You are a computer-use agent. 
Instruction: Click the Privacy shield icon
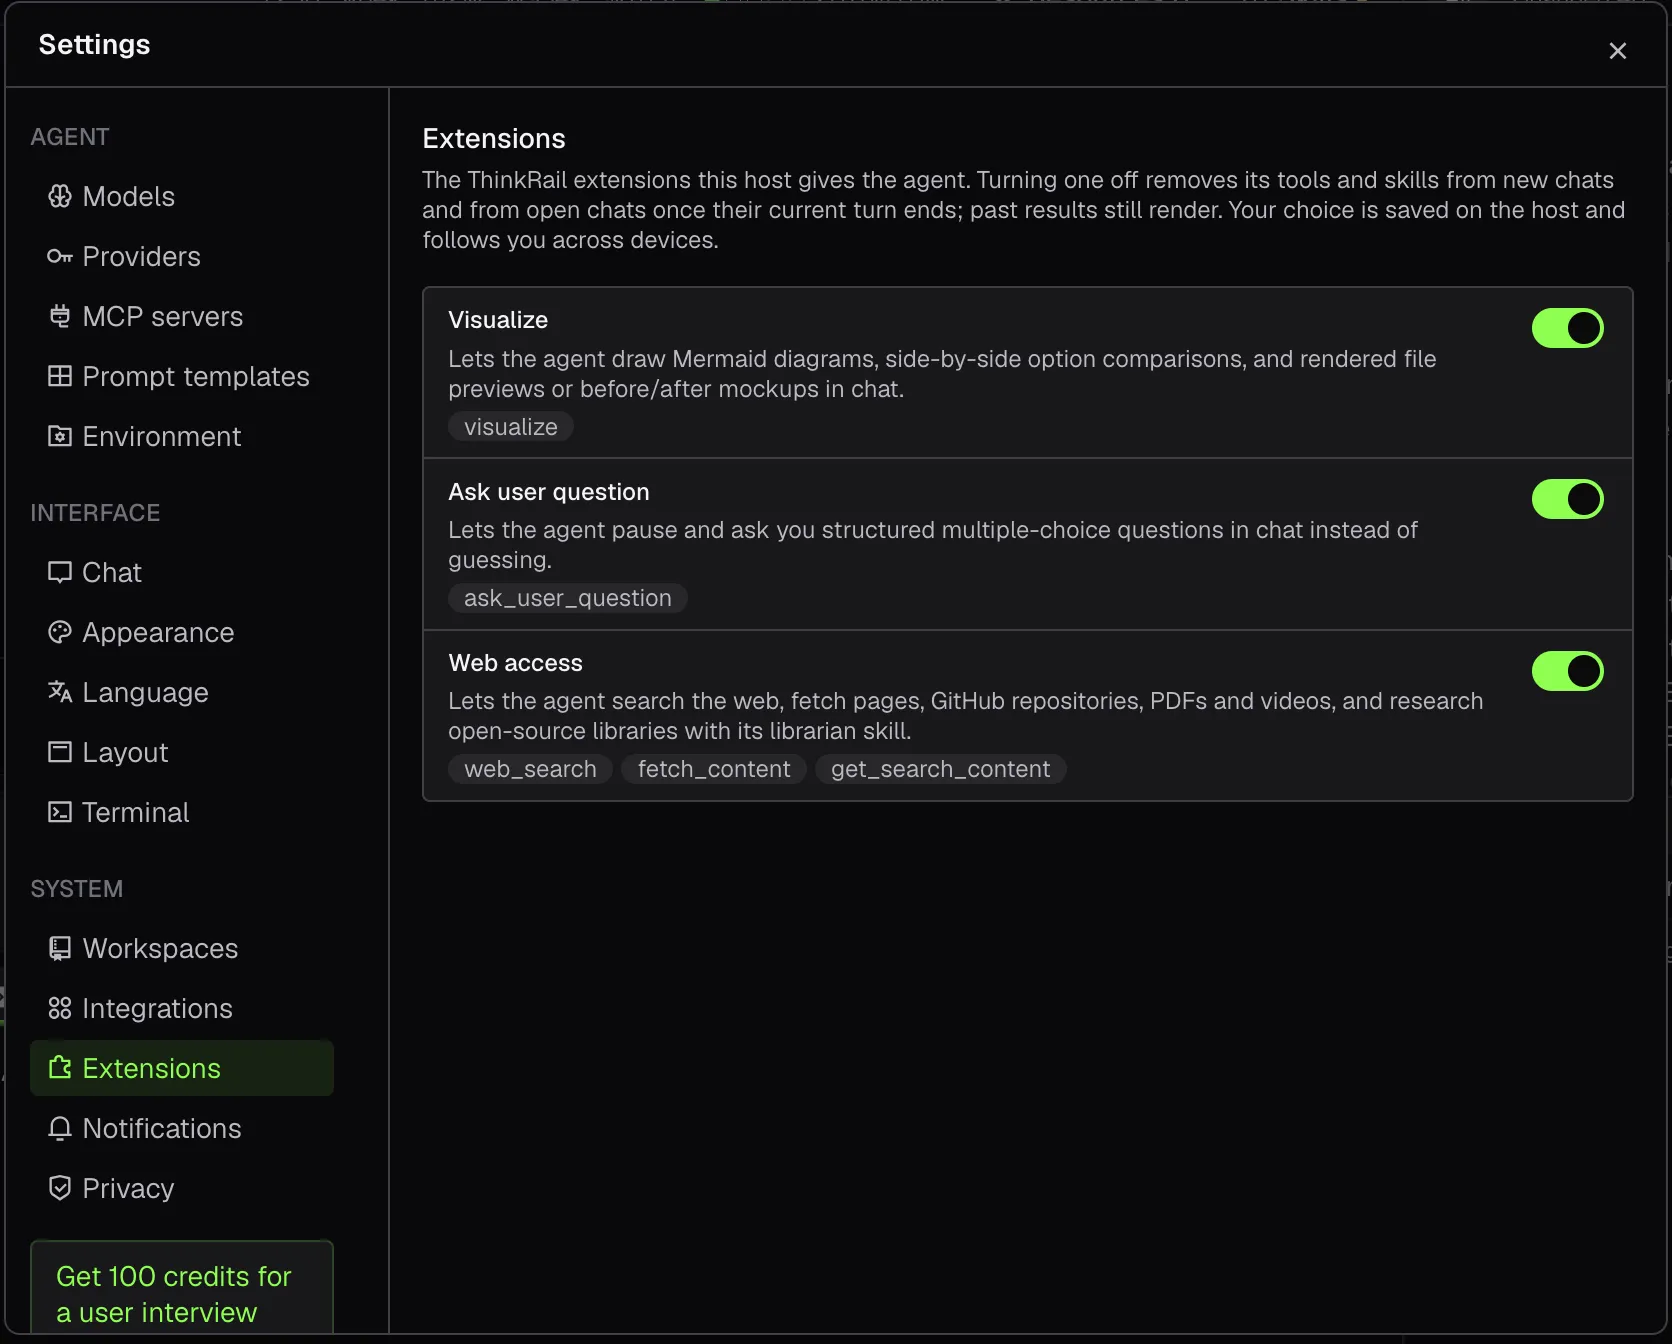point(60,1188)
